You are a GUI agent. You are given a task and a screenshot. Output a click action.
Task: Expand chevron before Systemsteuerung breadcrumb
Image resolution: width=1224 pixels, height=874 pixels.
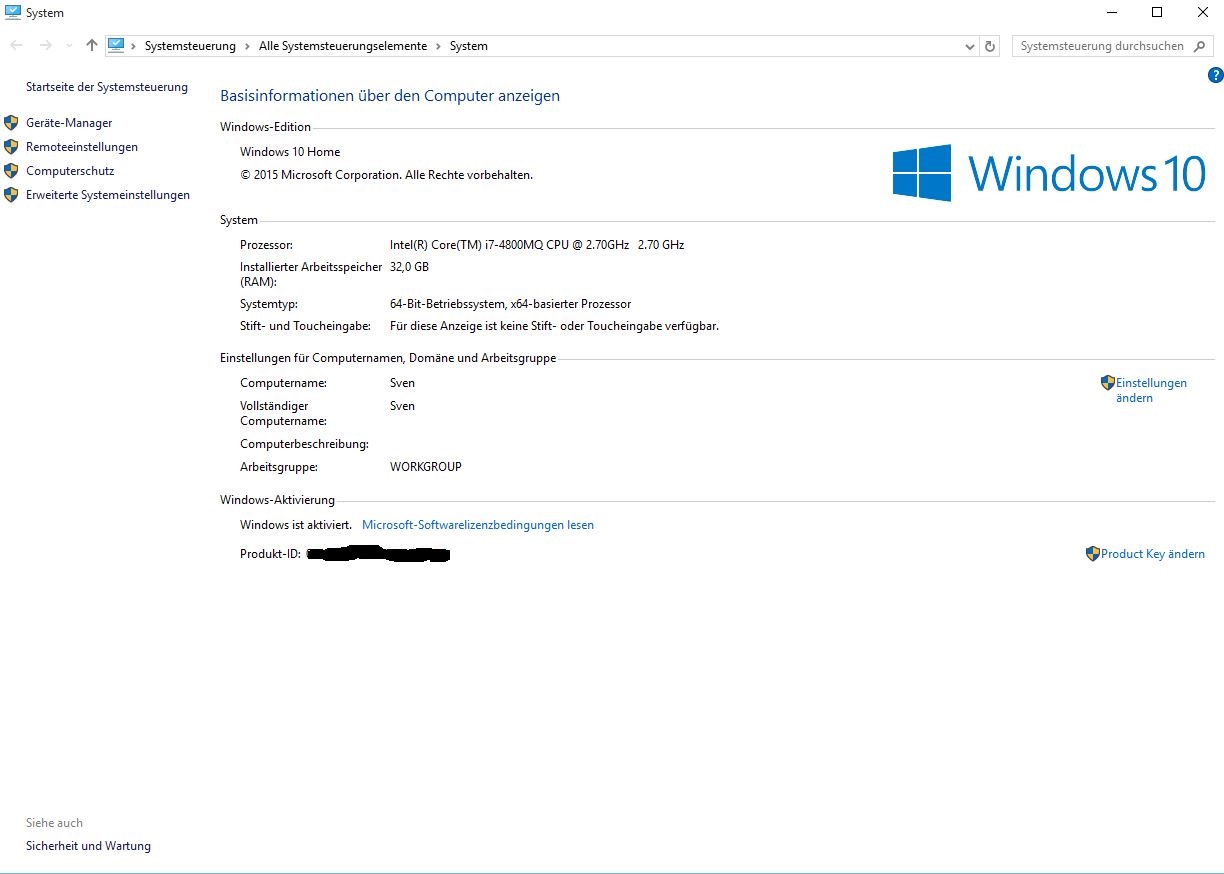[133, 46]
